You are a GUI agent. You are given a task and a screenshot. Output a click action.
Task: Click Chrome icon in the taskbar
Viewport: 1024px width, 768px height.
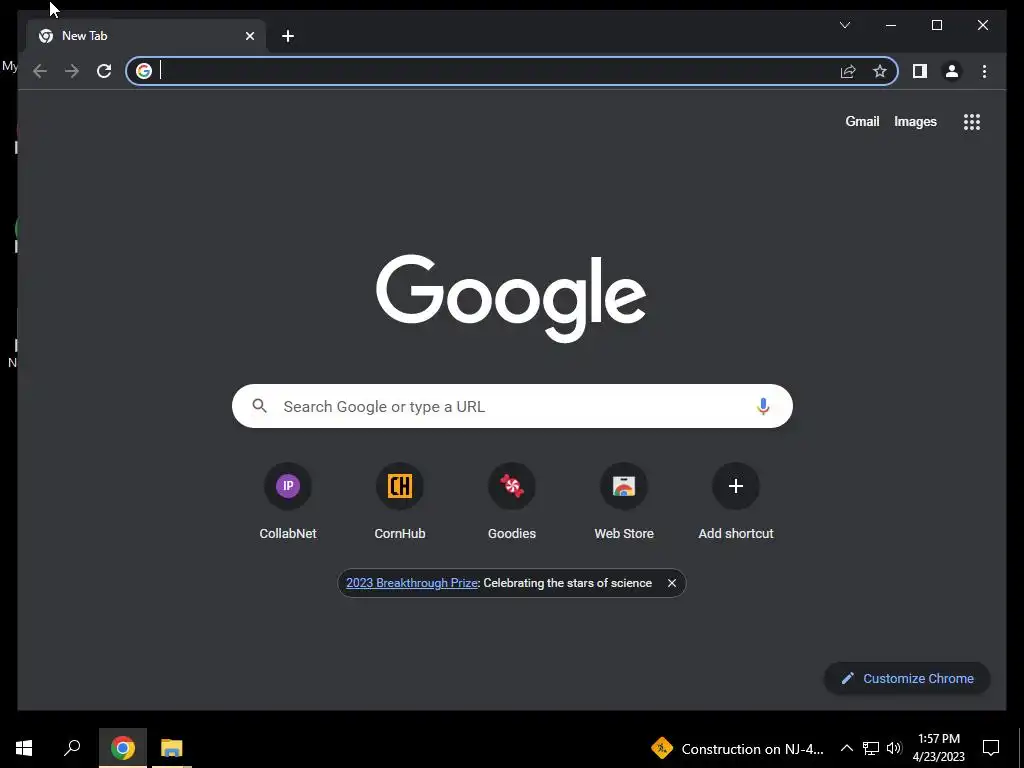click(x=122, y=748)
